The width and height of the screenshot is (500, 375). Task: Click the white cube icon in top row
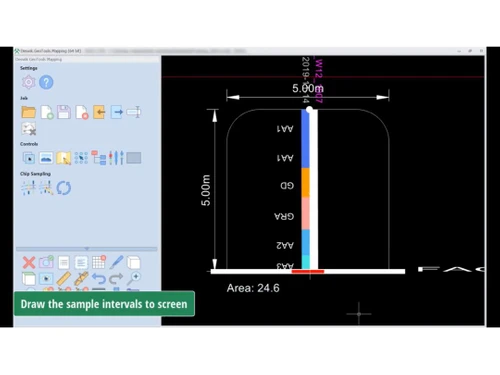pyautogui.click(x=134, y=263)
